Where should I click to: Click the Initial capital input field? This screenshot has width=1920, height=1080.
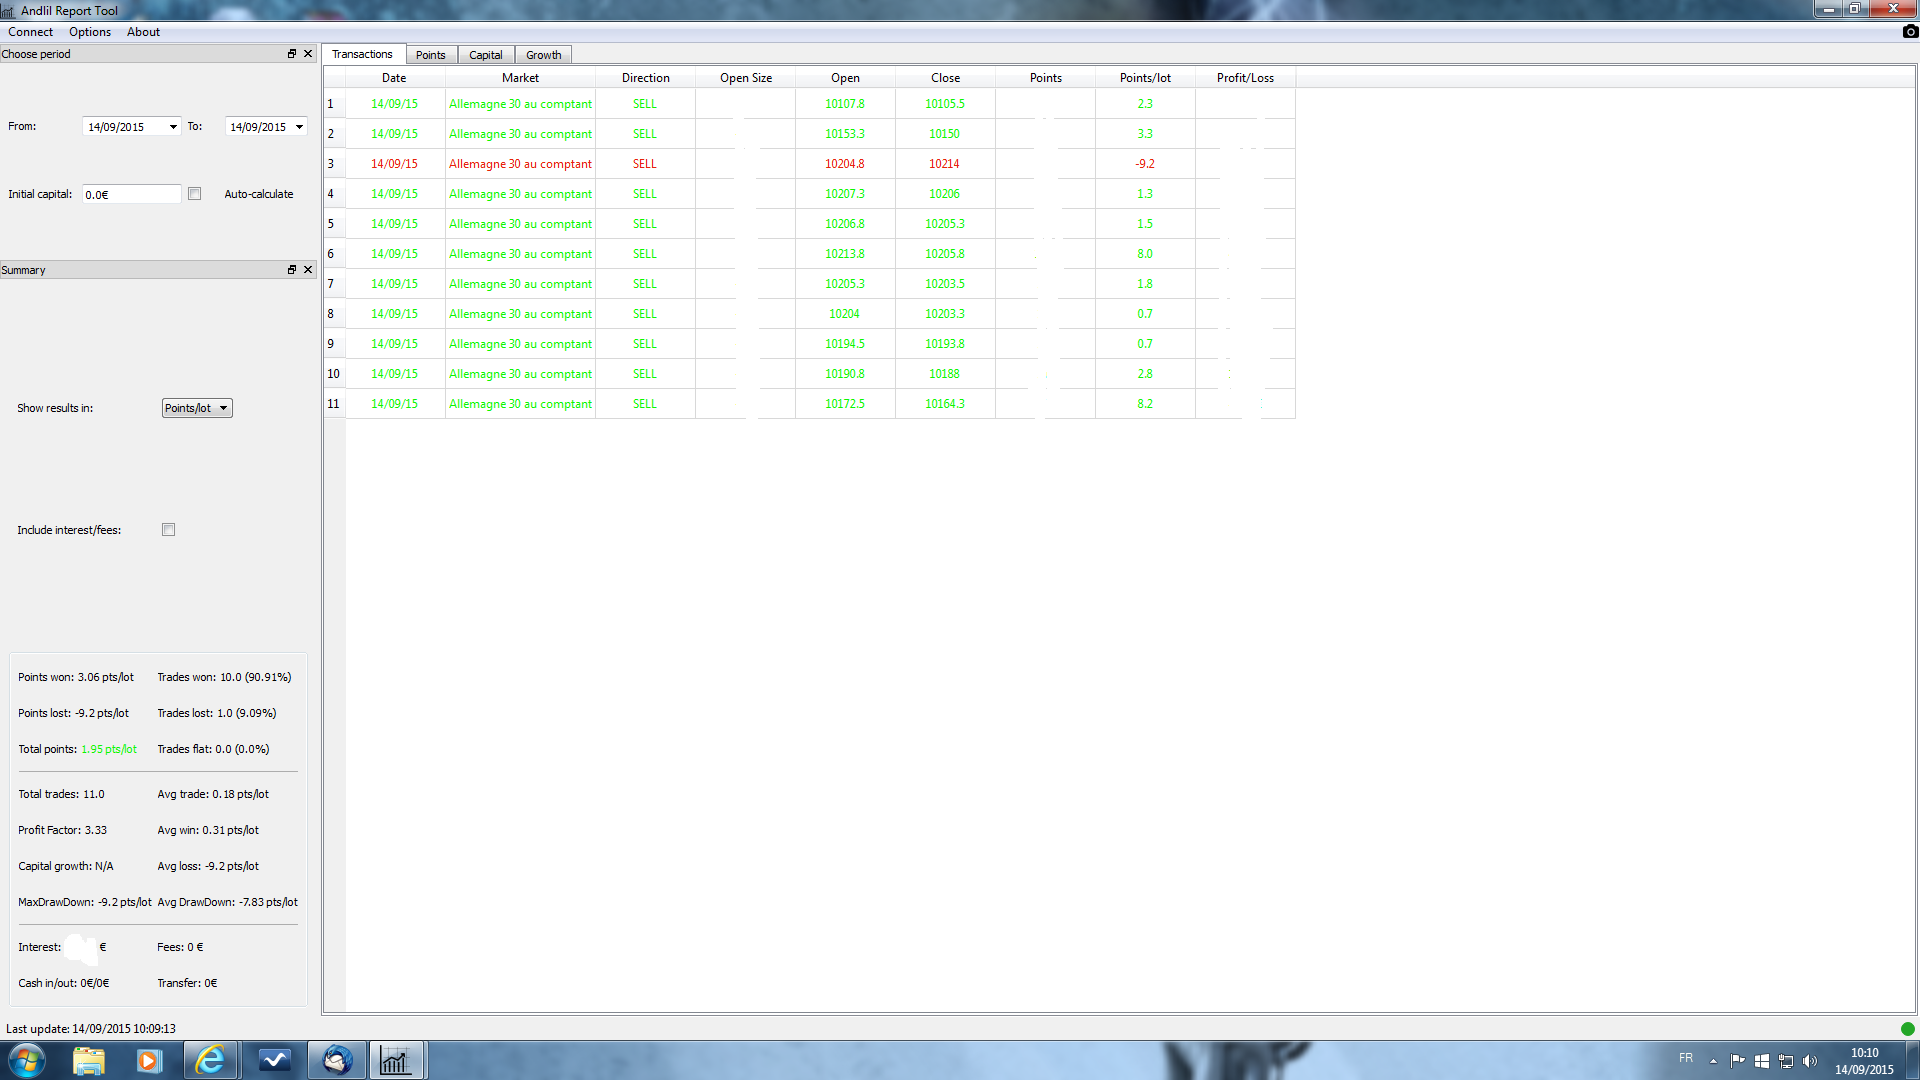click(x=131, y=194)
